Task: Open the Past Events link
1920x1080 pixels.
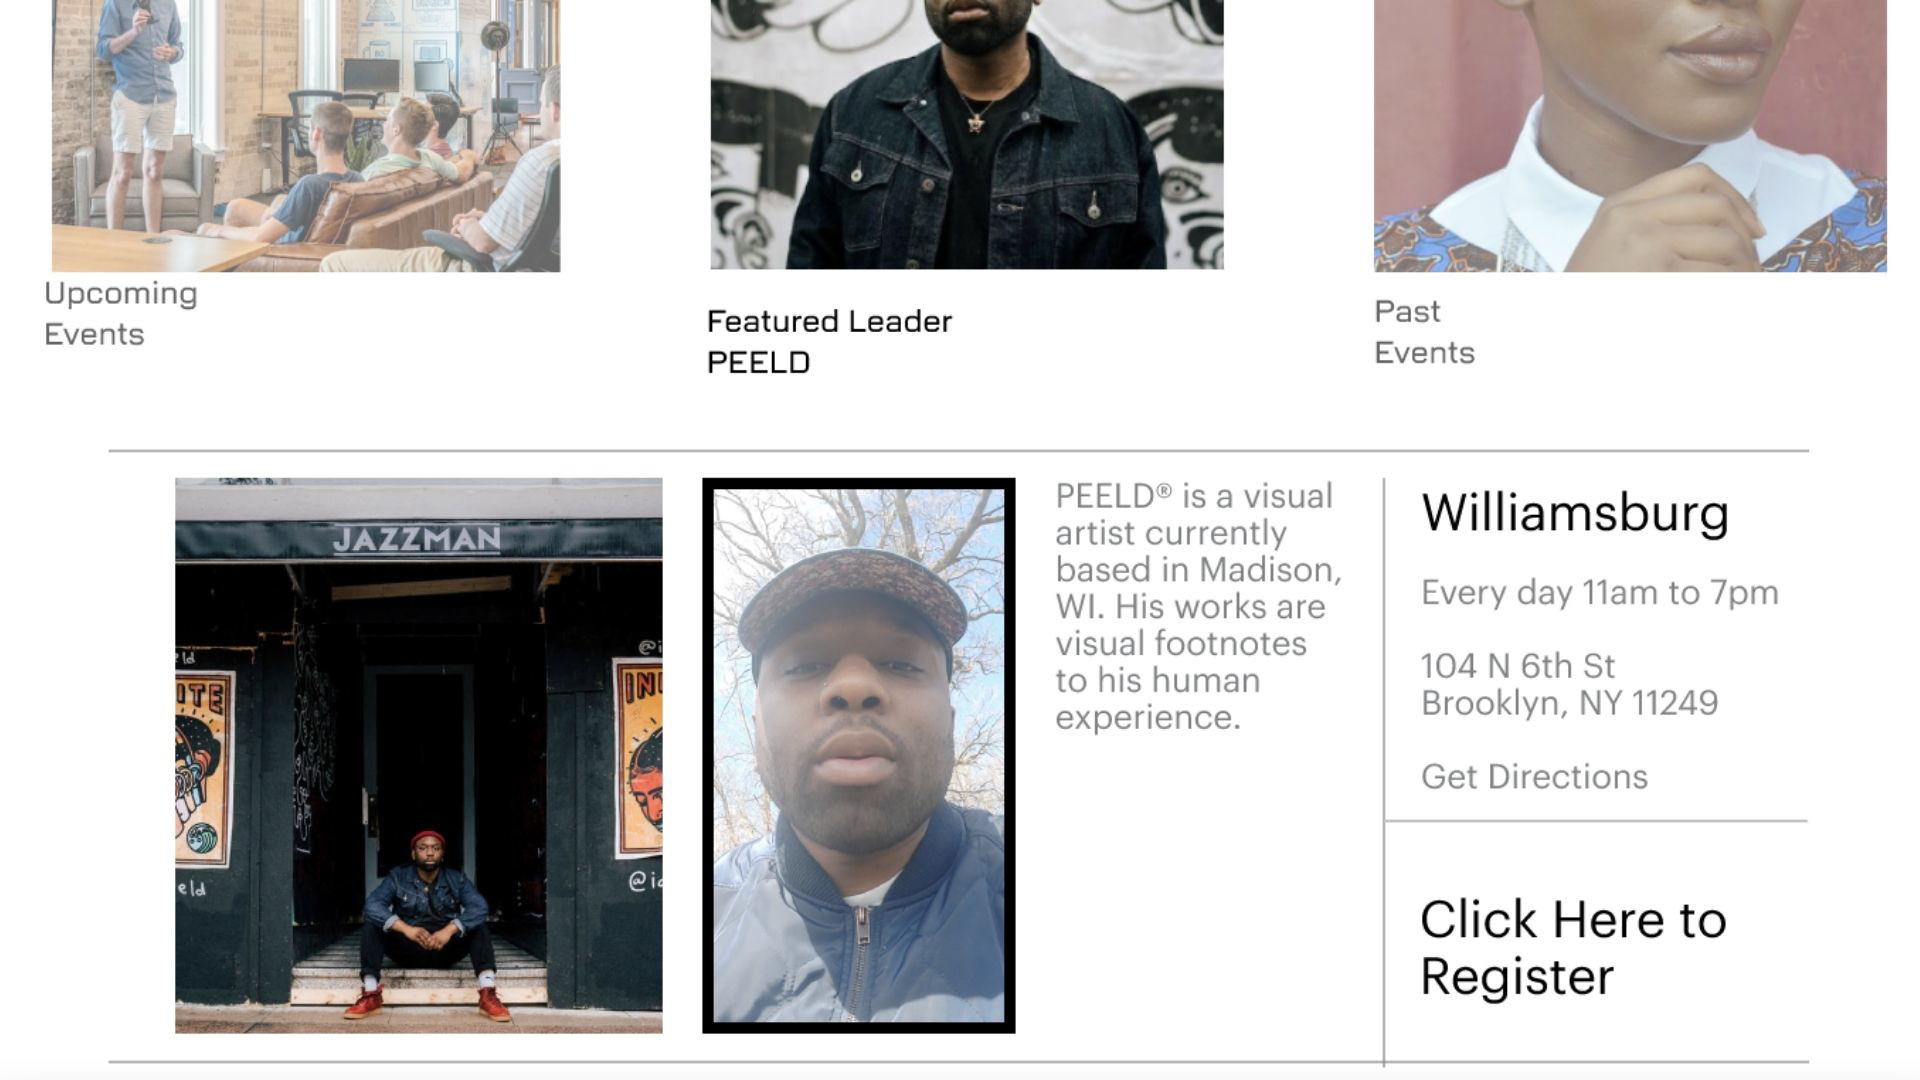Action: point(1424,332)
